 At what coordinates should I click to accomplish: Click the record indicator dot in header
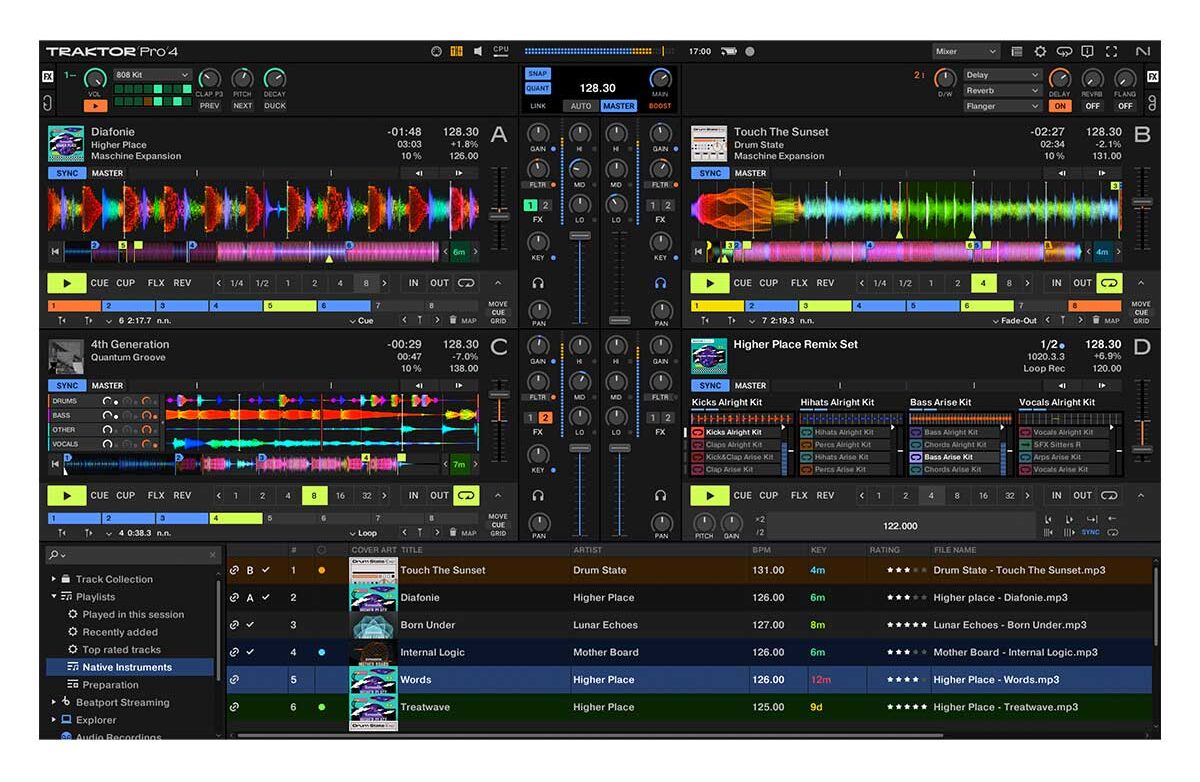pyautogui.click(x=750, y=51)
